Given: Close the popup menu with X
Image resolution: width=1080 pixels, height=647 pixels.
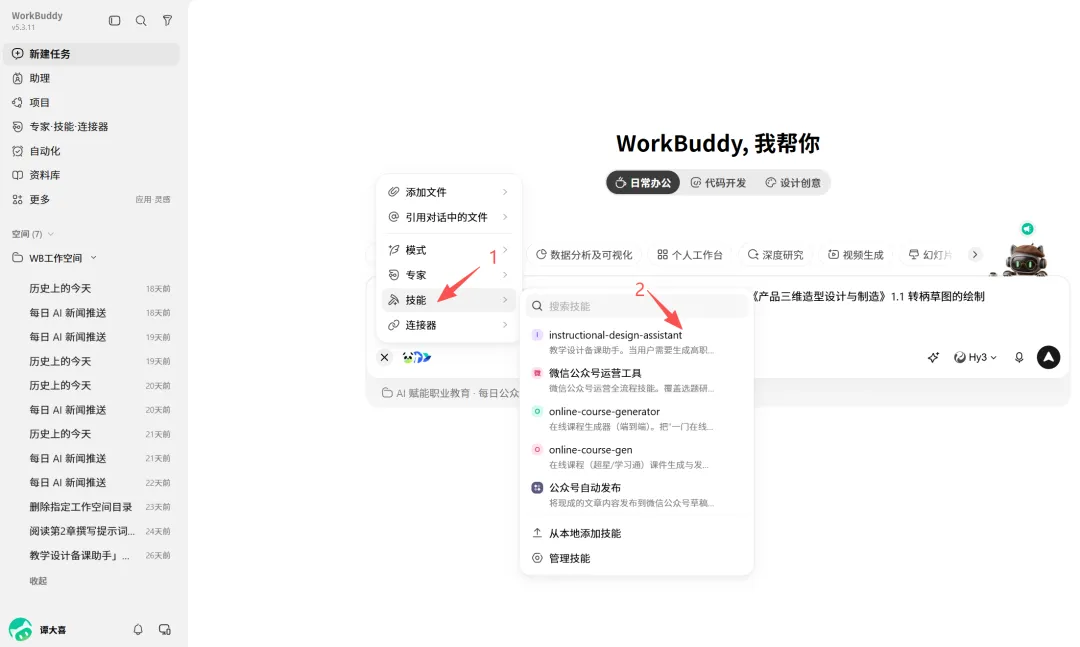Looking at the screenshot, I should pyautogui.click(x=384, y=357).
